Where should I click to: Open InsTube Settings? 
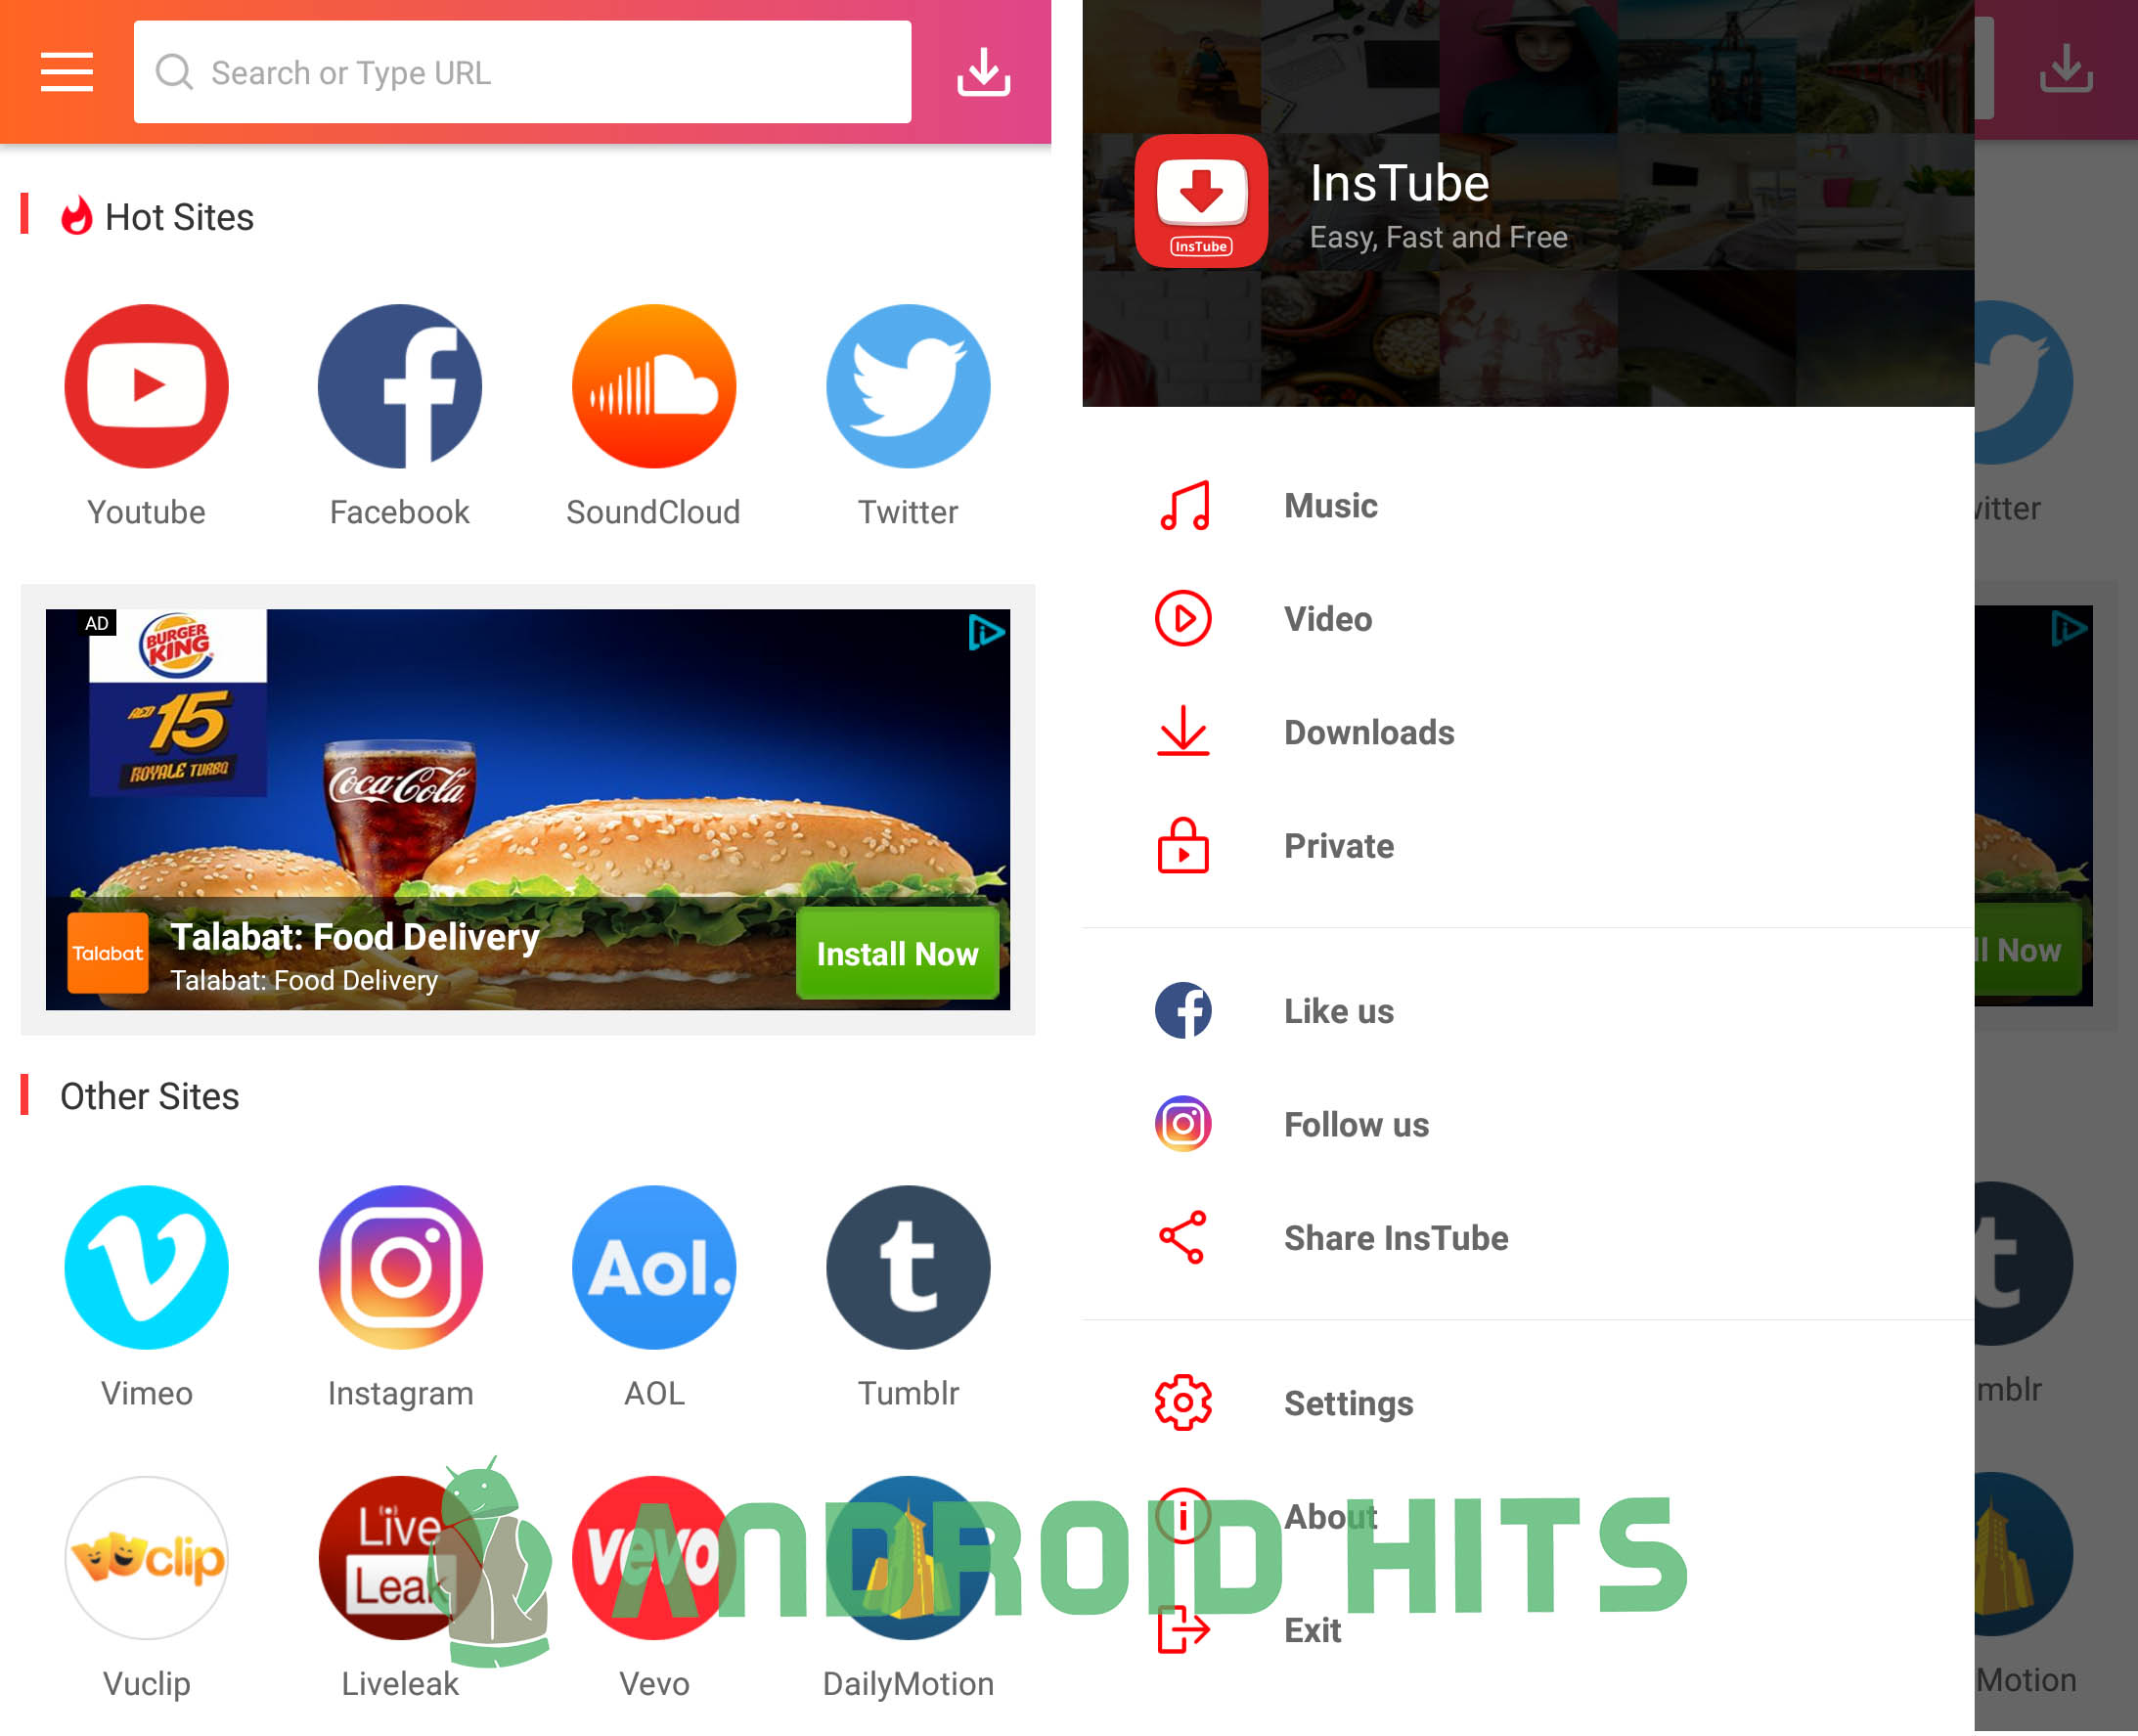click(1348, 1402)
